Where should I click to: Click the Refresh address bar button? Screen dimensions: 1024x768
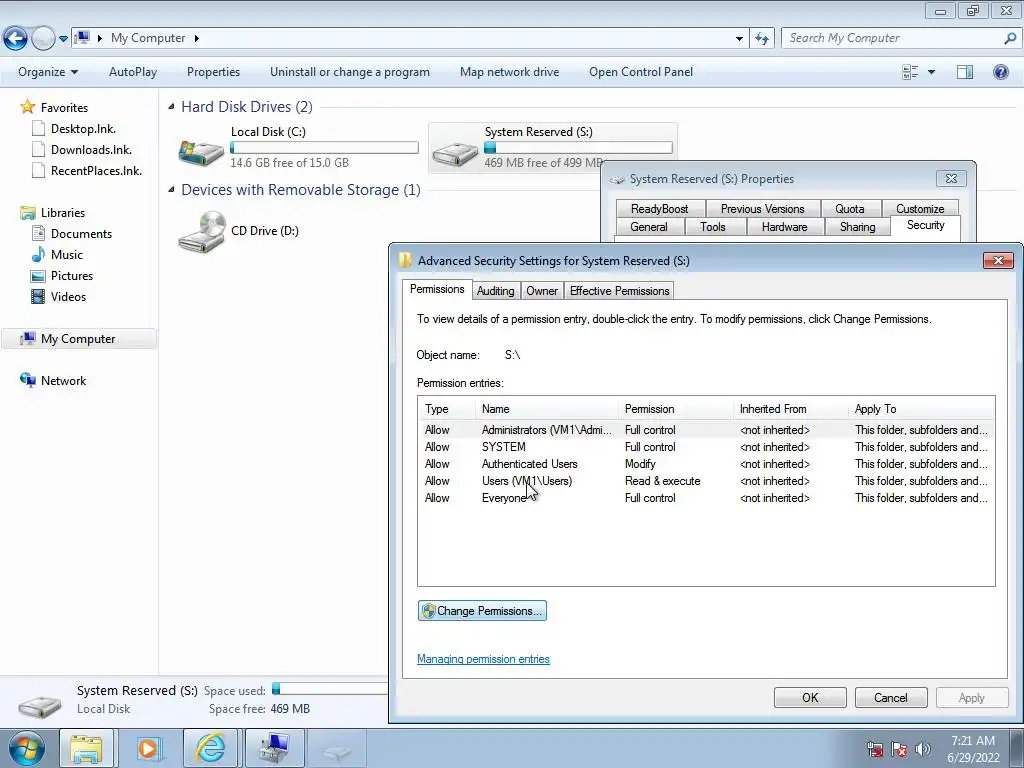762,39
